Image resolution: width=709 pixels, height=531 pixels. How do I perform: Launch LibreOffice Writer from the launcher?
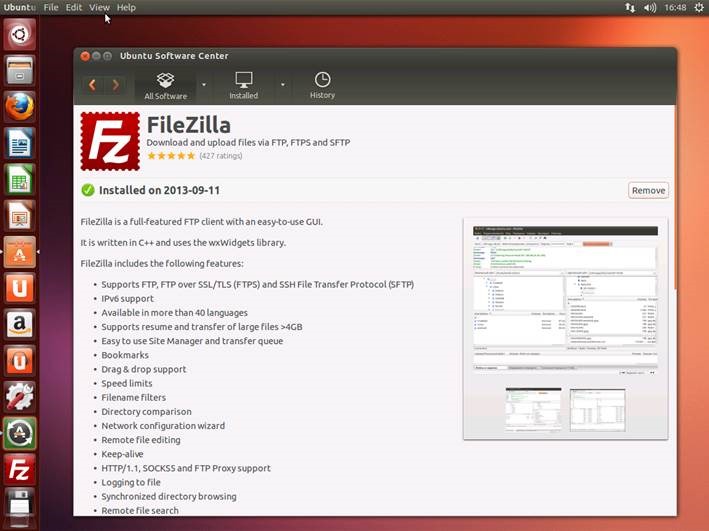[19, 143]
